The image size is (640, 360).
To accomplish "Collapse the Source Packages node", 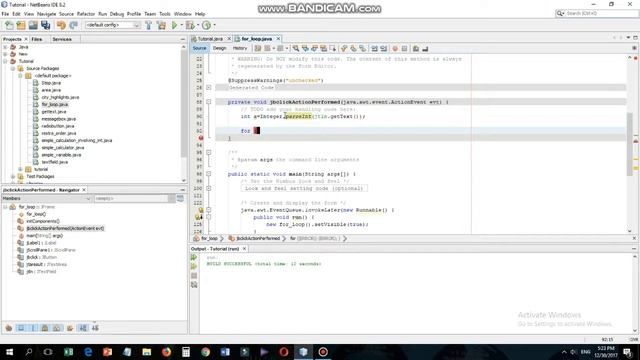I will tap(13, 69).
